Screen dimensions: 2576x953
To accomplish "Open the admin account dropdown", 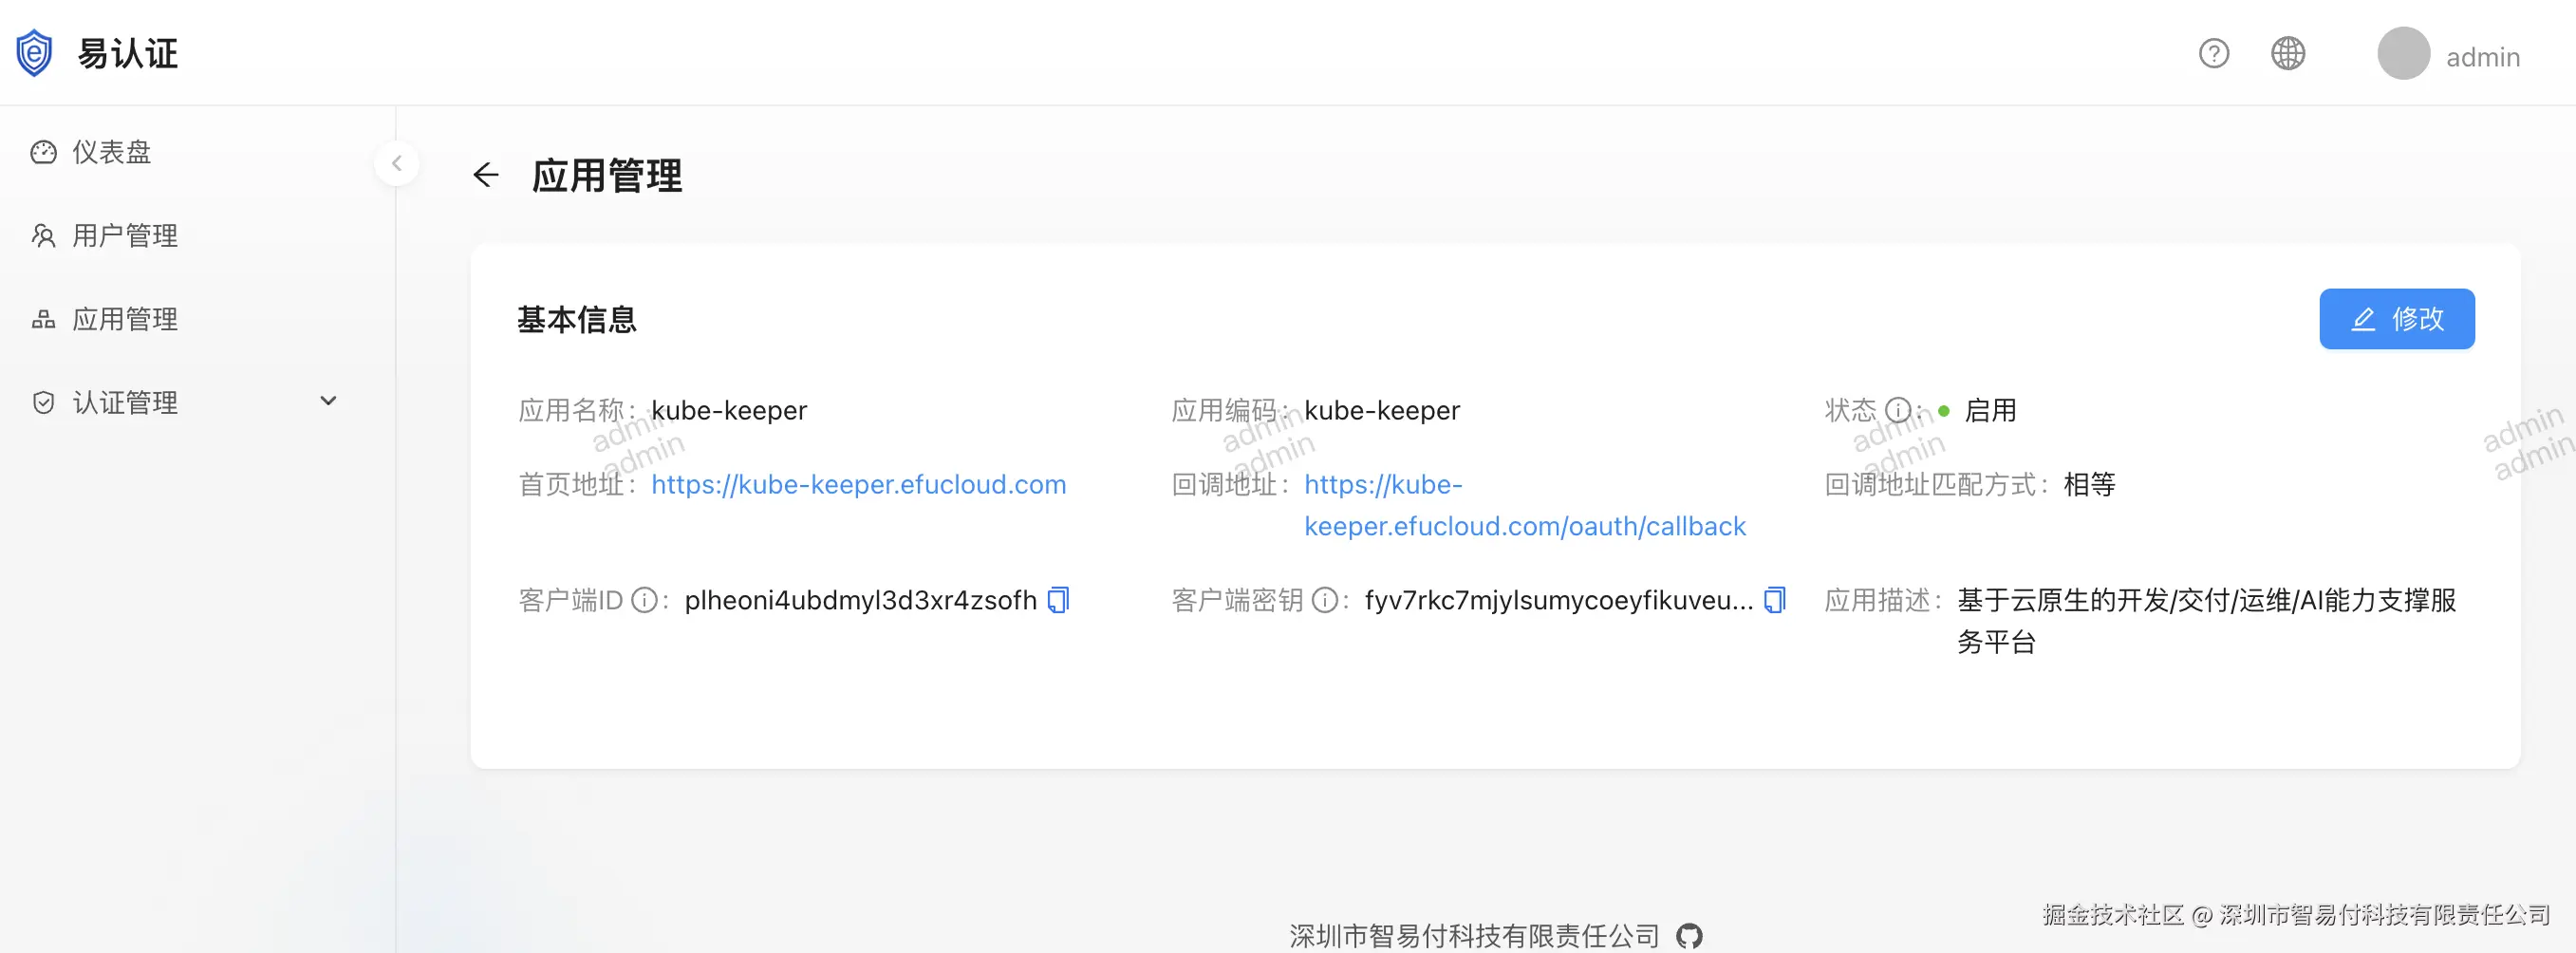I will pos(2482,56).
